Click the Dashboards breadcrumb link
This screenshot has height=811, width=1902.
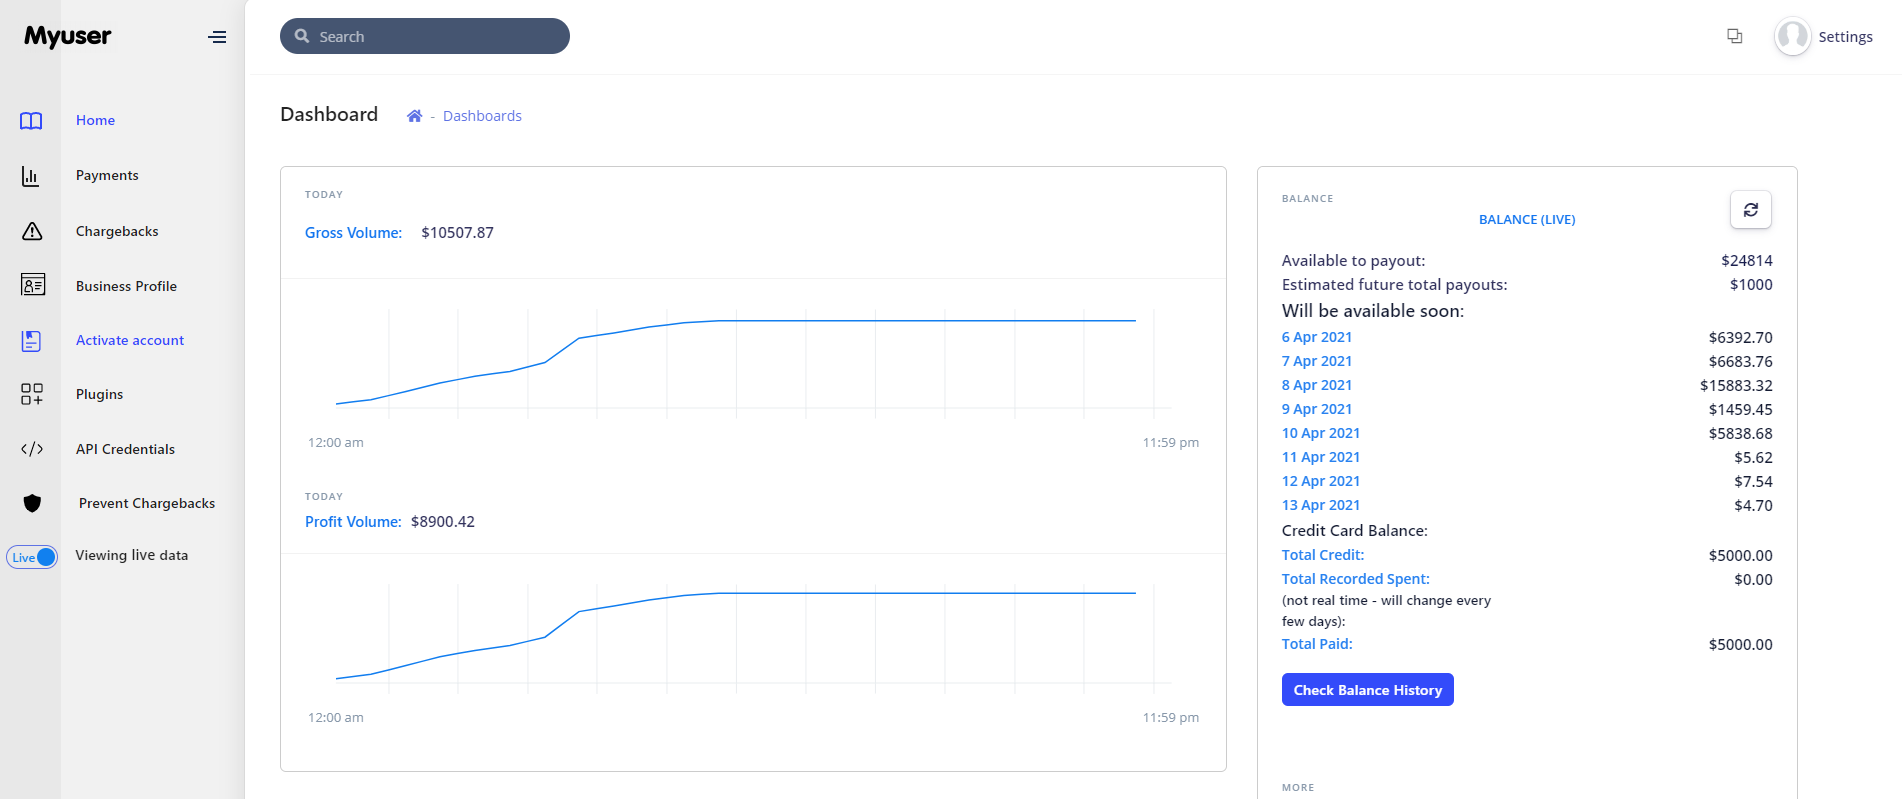click(482, 116)
